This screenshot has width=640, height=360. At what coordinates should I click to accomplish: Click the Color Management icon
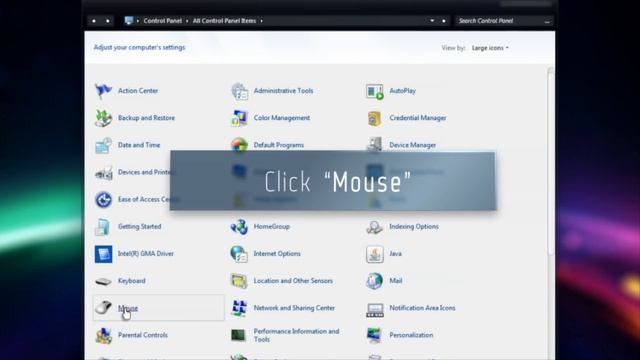[x=239, y=118]
